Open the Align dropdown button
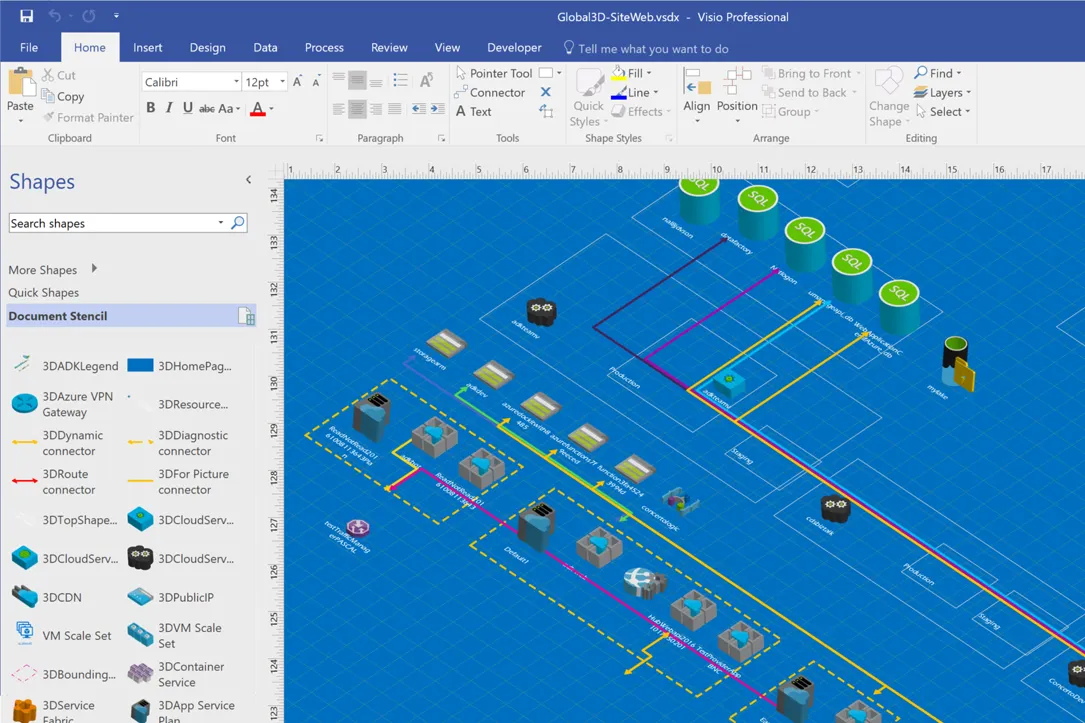This screenshot has height=723, width=1085. tap(697, 95)
